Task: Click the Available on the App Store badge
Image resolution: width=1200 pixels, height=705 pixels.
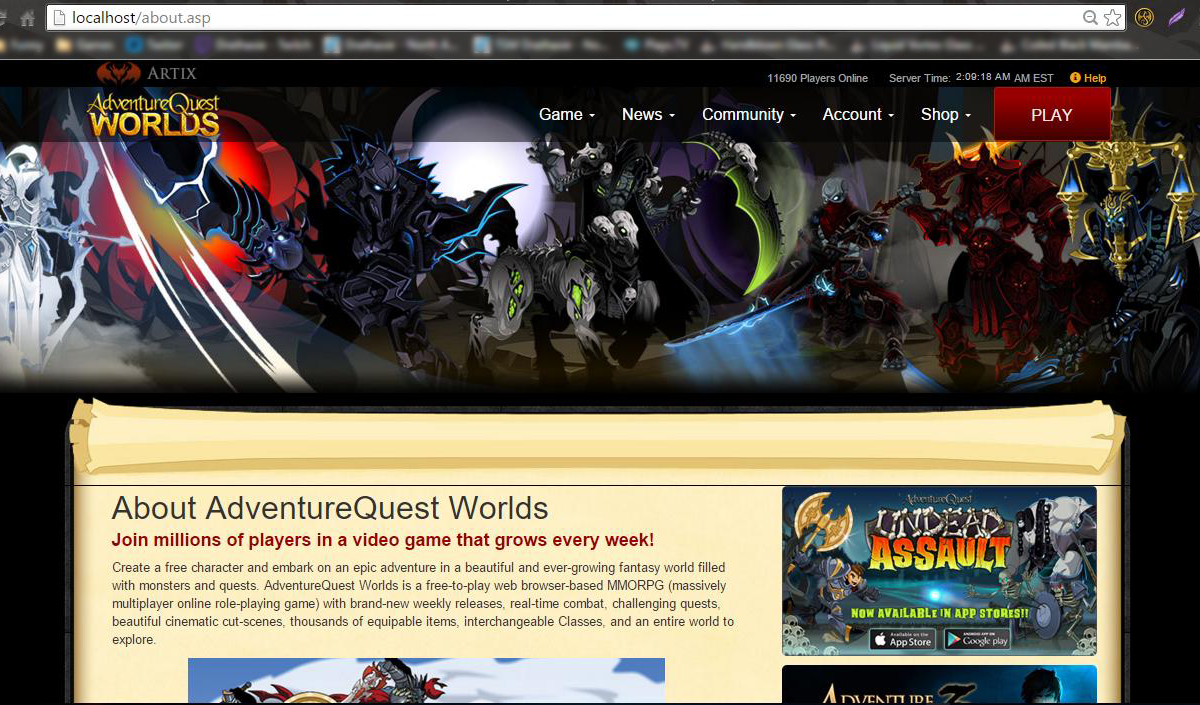Action: pyautogui.click(x=901, y=639)
